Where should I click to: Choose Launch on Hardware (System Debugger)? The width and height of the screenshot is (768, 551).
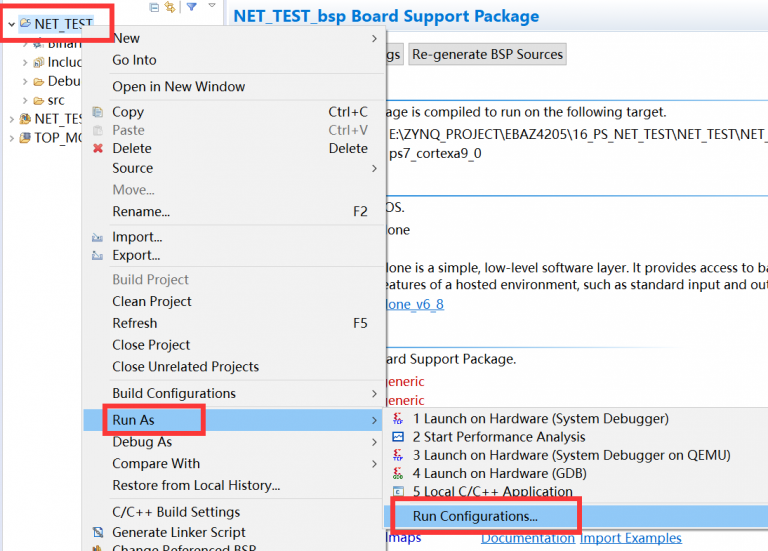point(540,419)
